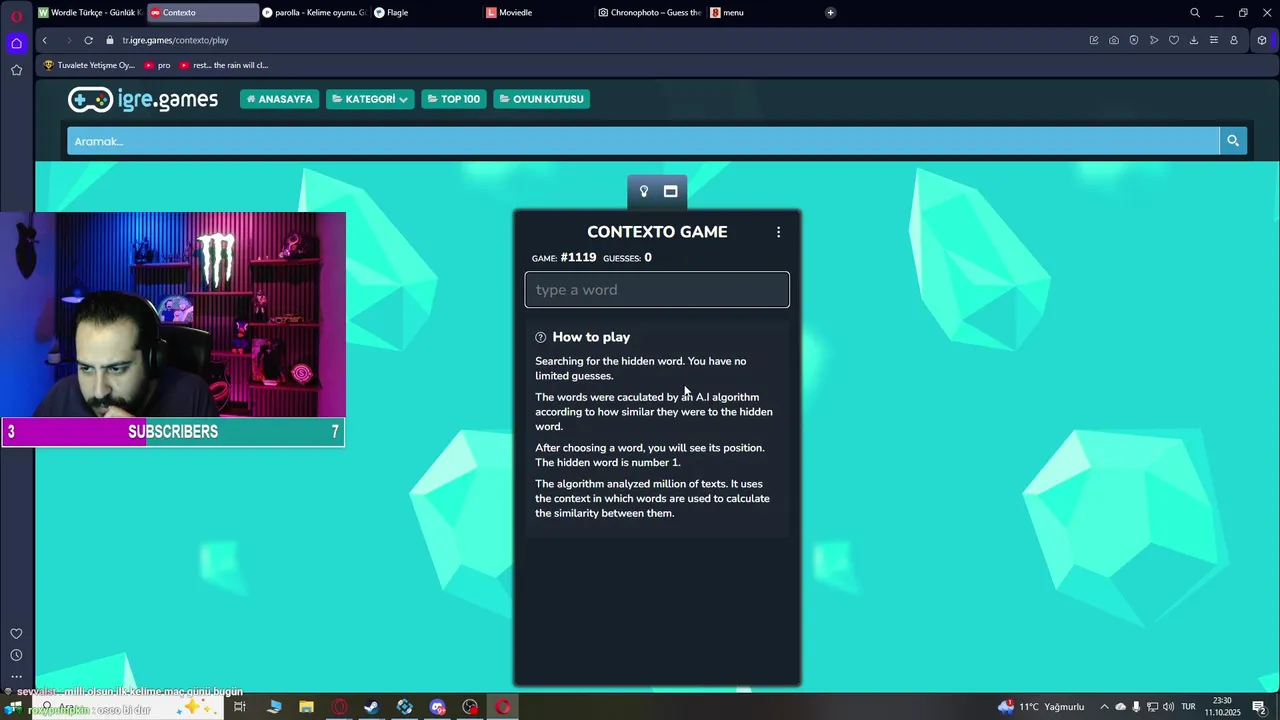Viewport: 1280px width, 720px height.
Task: Click the cube extensions icon
Action: pos(1262,40)
